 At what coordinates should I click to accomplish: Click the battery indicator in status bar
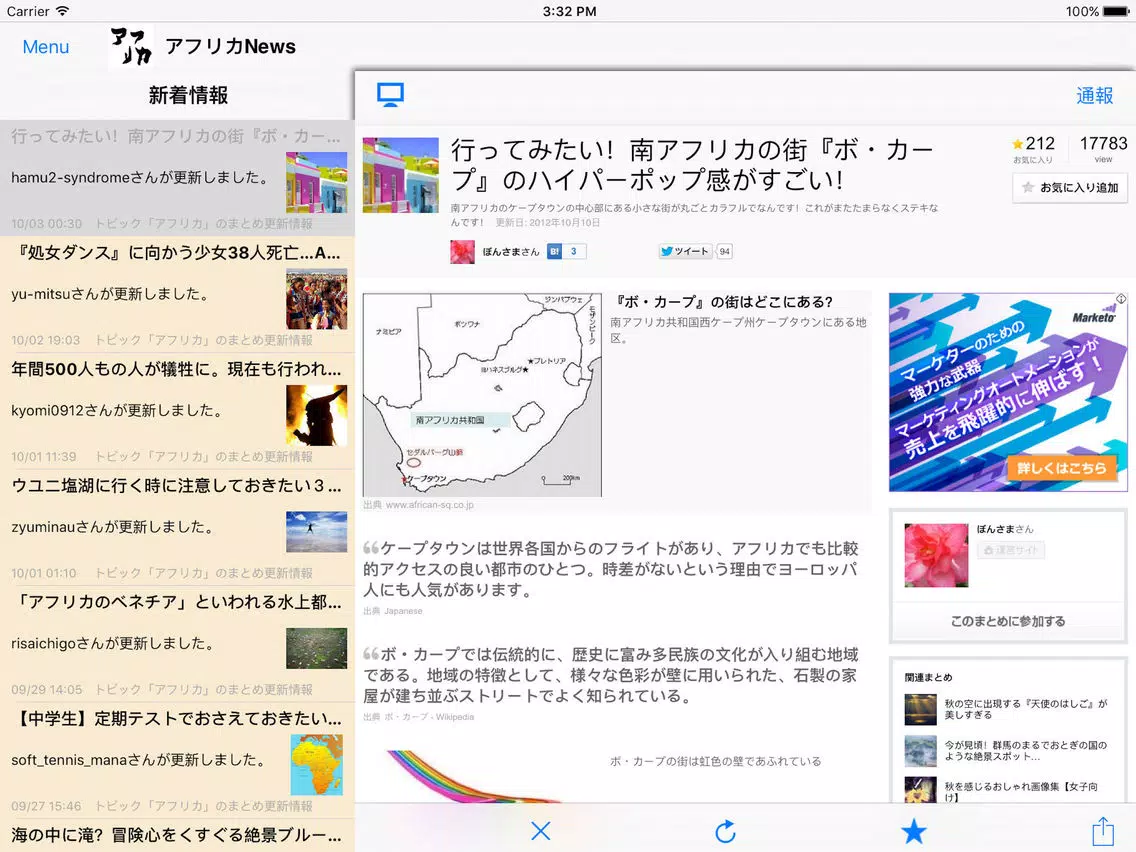point(1116,12)
